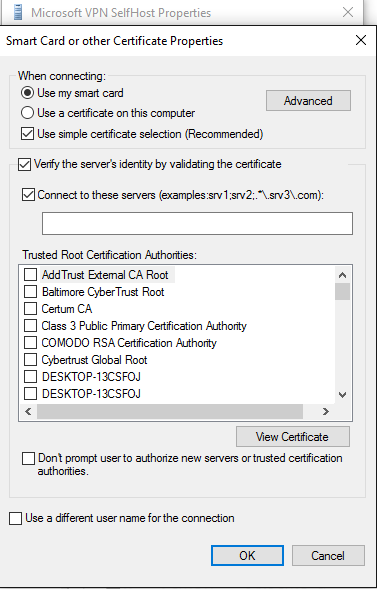Check Cybertrust Global Root

click(x=30, y=360)
